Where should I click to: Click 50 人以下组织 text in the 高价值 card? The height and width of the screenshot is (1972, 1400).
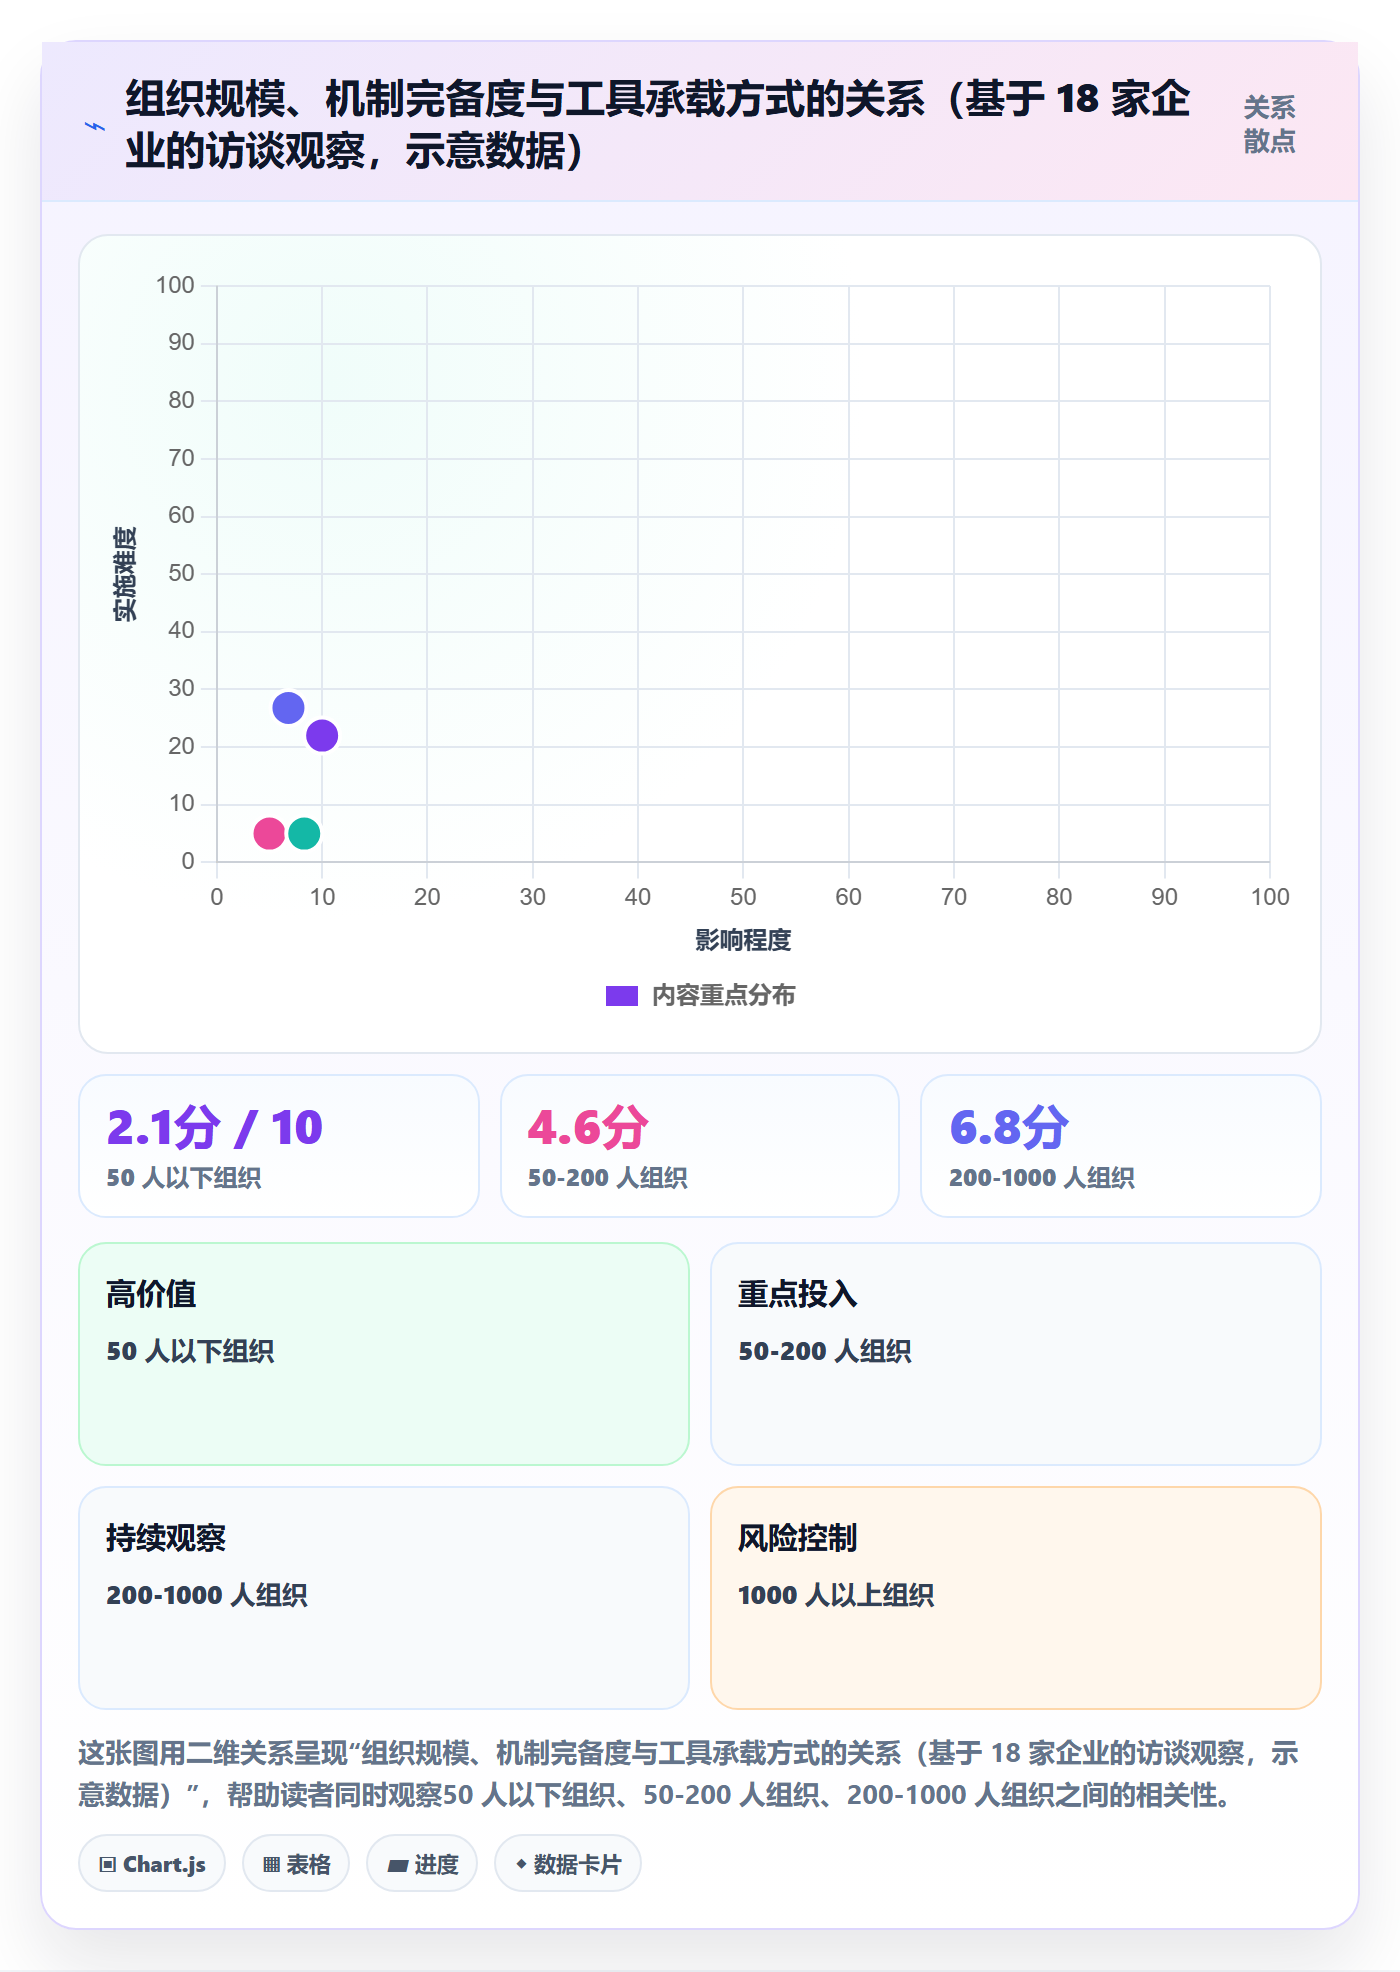click(190, 1351)
